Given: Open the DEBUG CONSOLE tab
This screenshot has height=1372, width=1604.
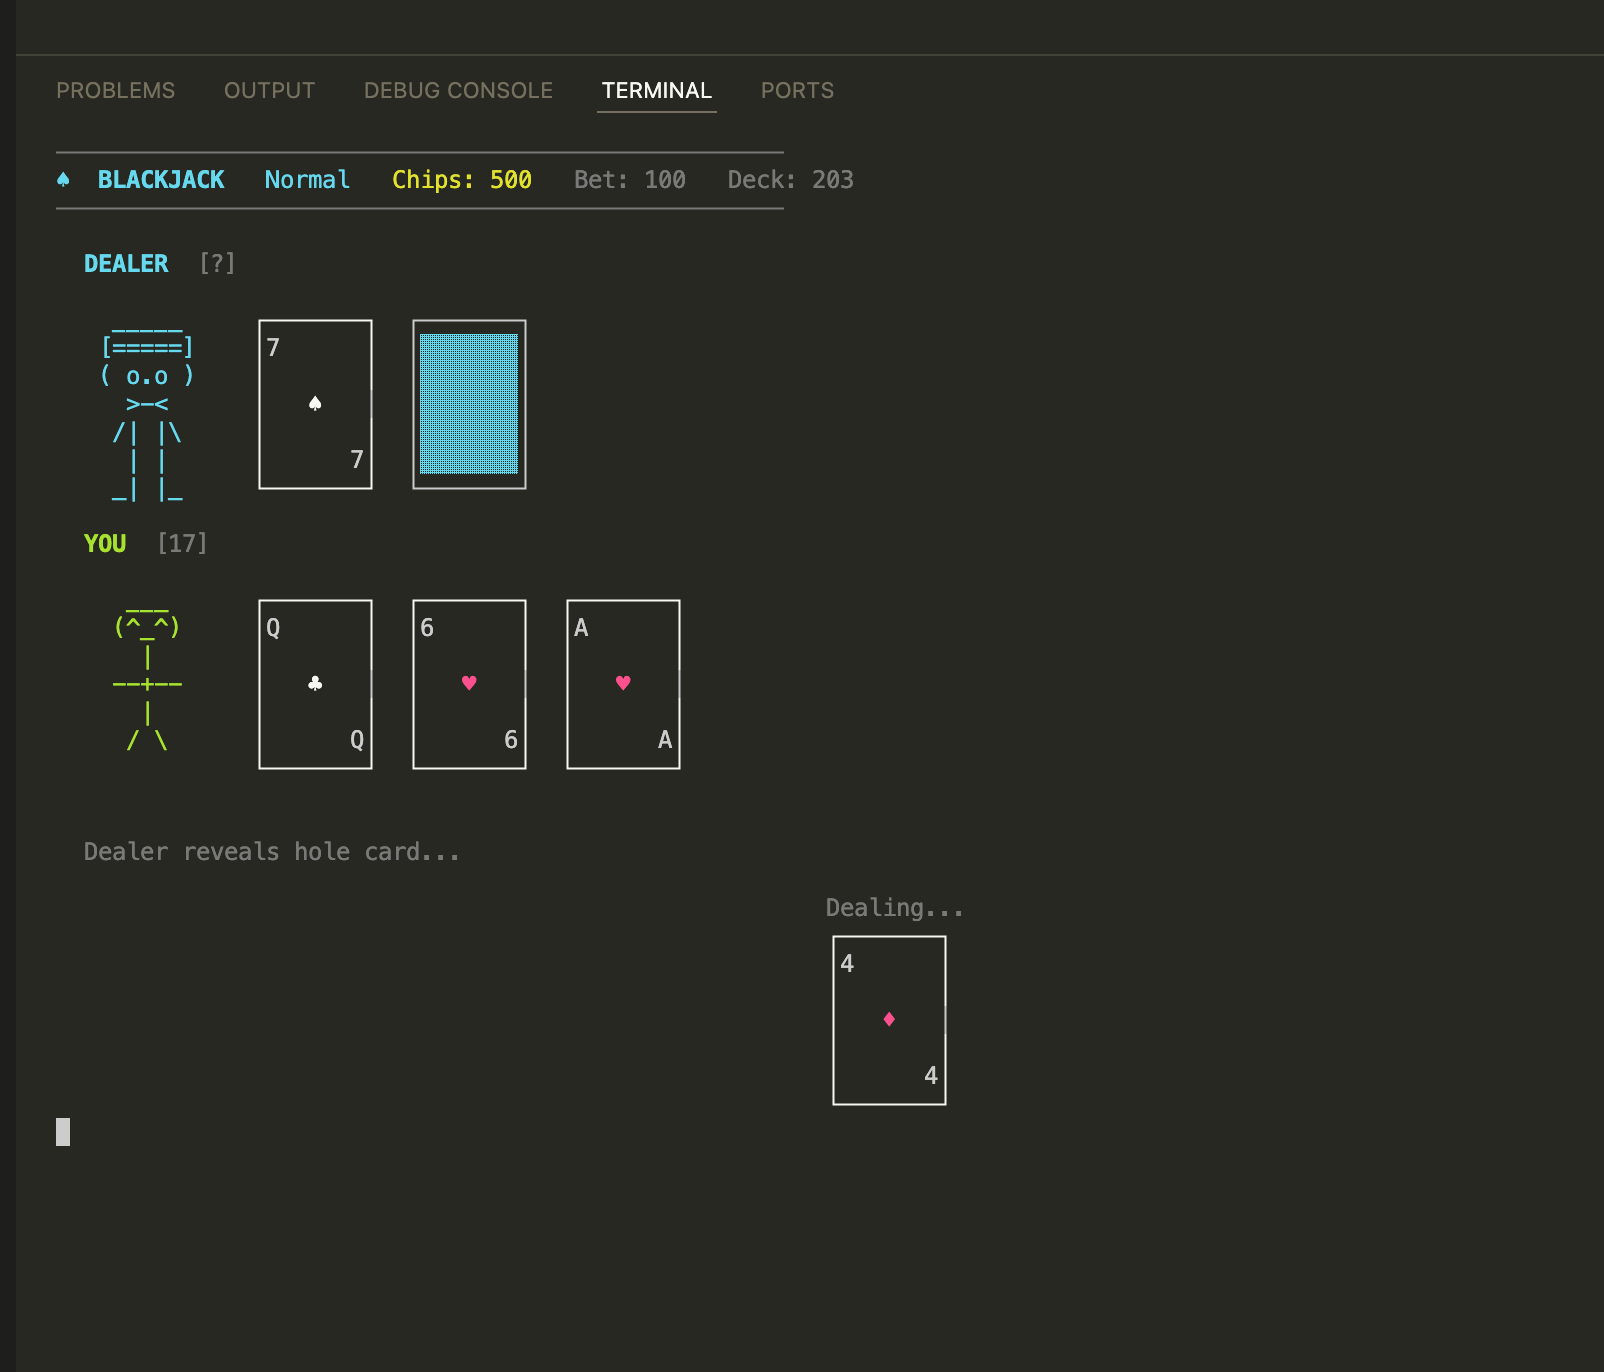Looking at the screenshot, I should [x=458, y=90].
